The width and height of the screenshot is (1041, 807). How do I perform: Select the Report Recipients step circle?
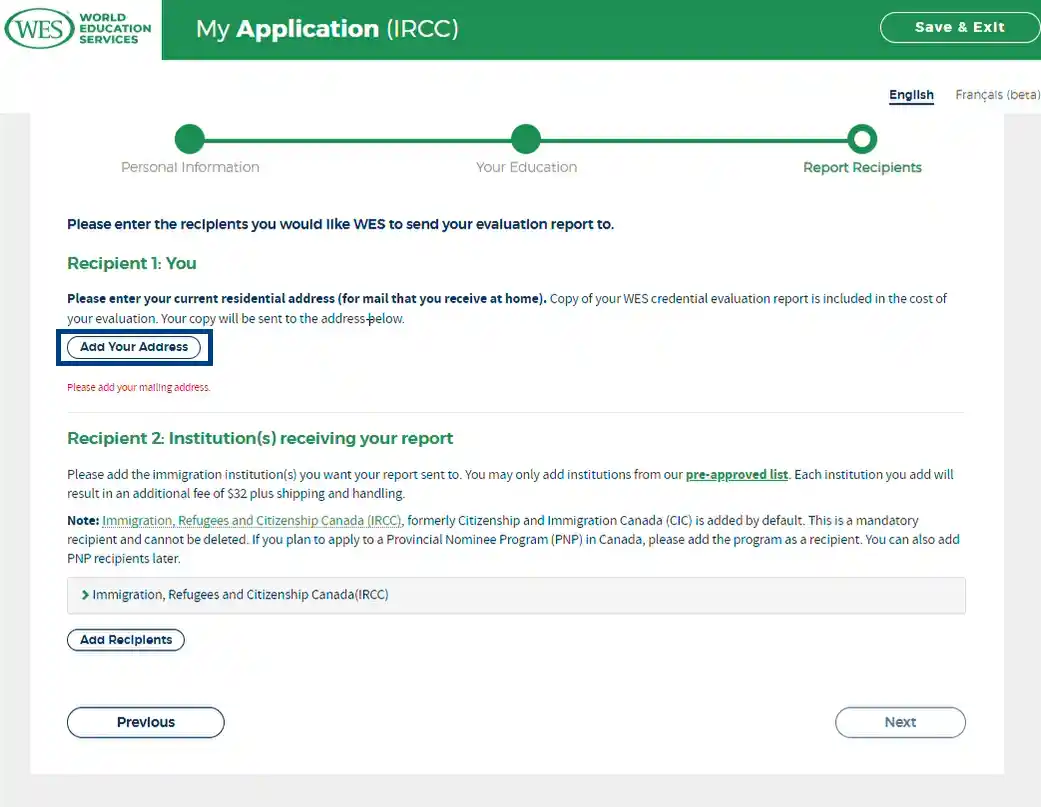click(x=862, y=139)
